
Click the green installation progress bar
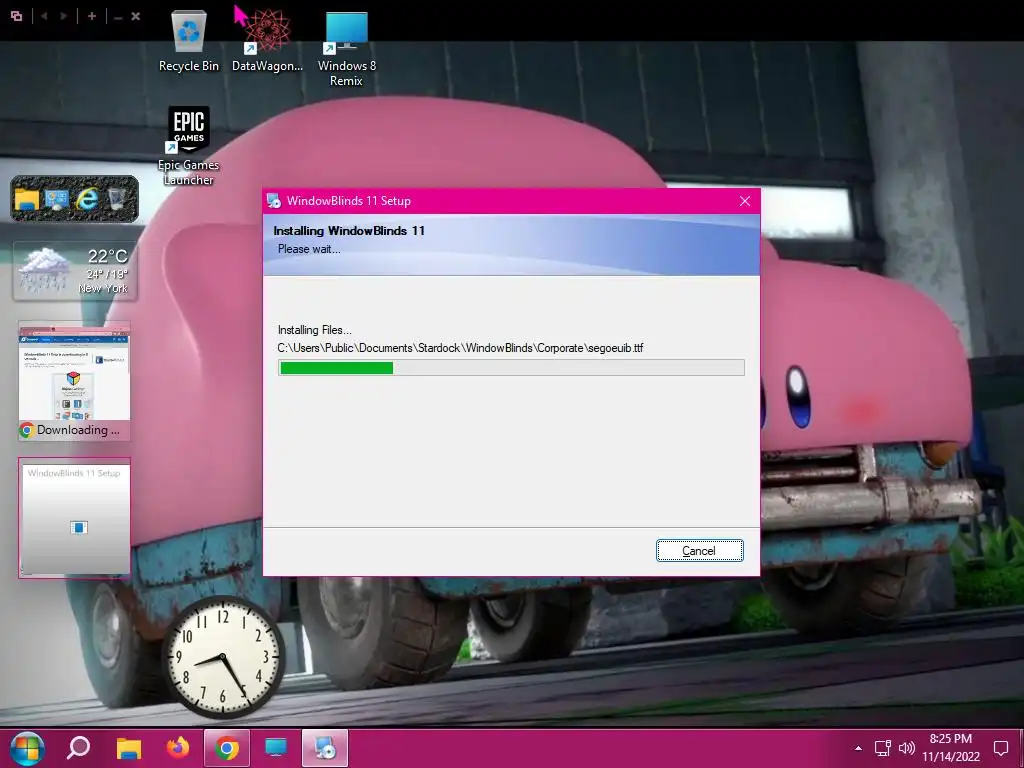pos(511,368)
